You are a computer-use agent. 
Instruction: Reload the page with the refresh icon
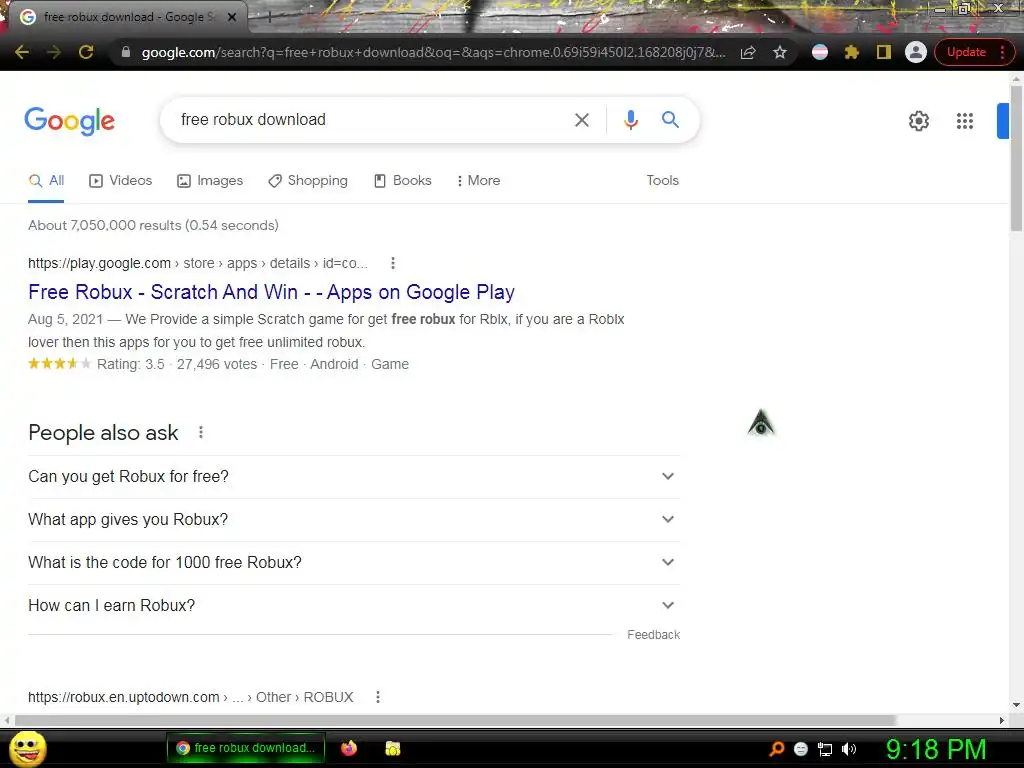(x=86, y=52)
